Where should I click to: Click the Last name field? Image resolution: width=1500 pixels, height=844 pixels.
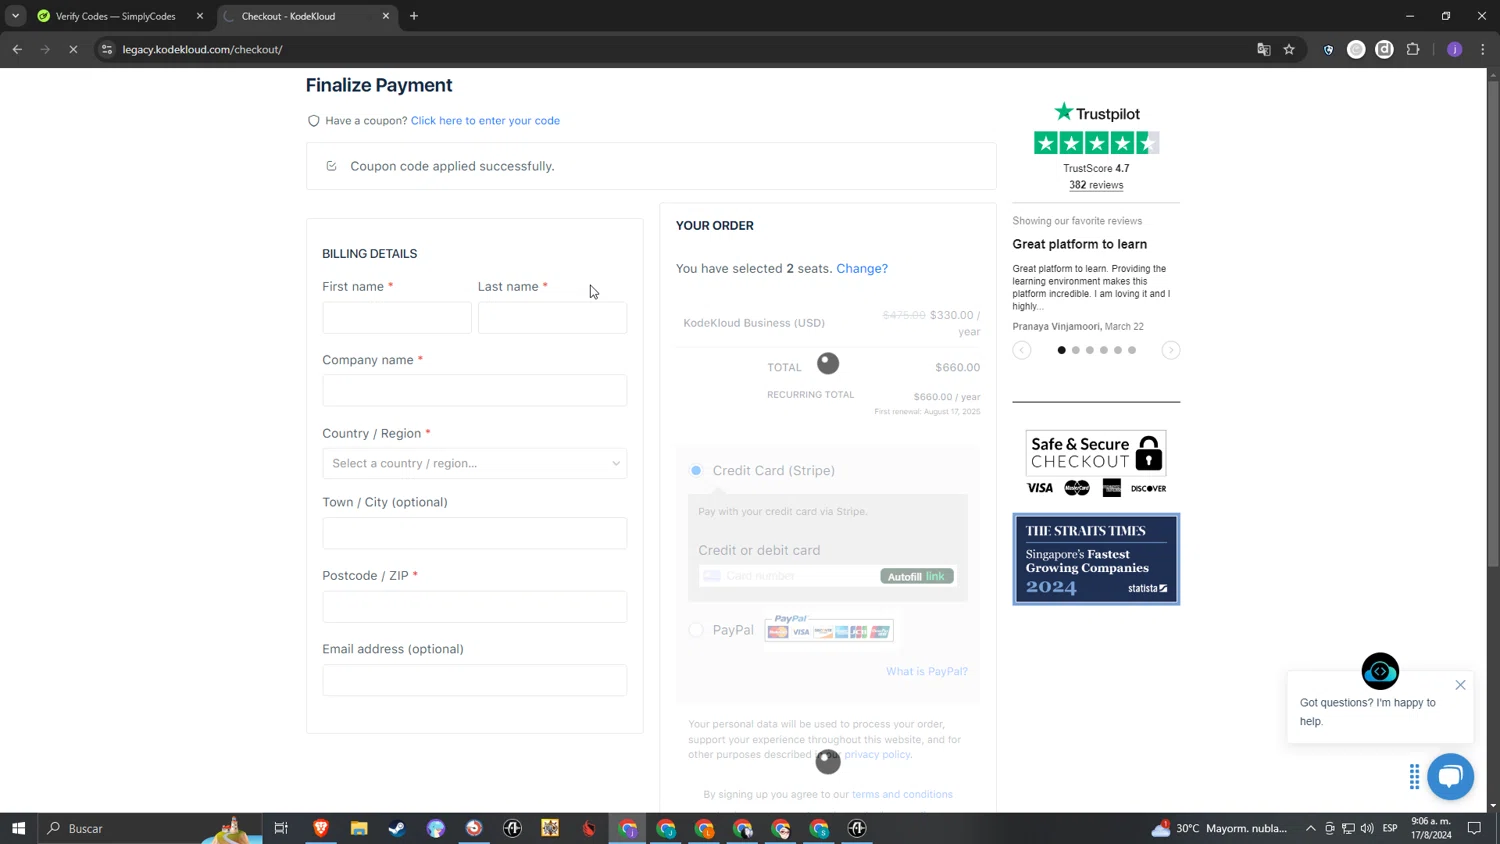coord(553,318)
